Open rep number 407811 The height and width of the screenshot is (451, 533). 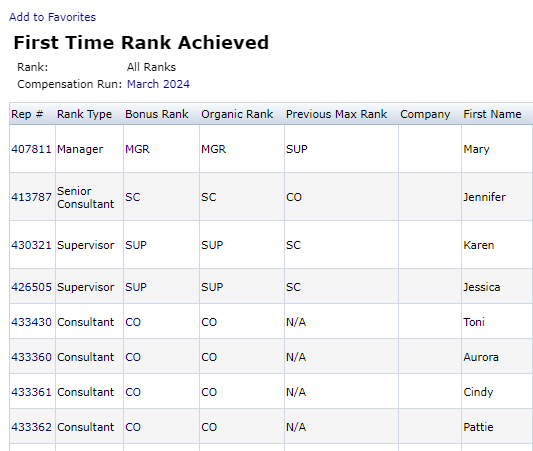[x=31, y=149]
